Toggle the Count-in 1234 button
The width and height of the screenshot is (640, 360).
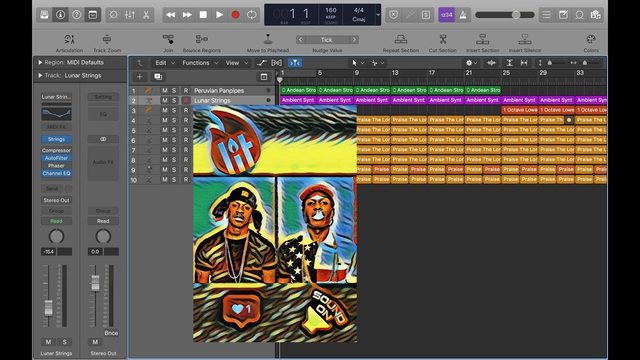pos(447,15)
